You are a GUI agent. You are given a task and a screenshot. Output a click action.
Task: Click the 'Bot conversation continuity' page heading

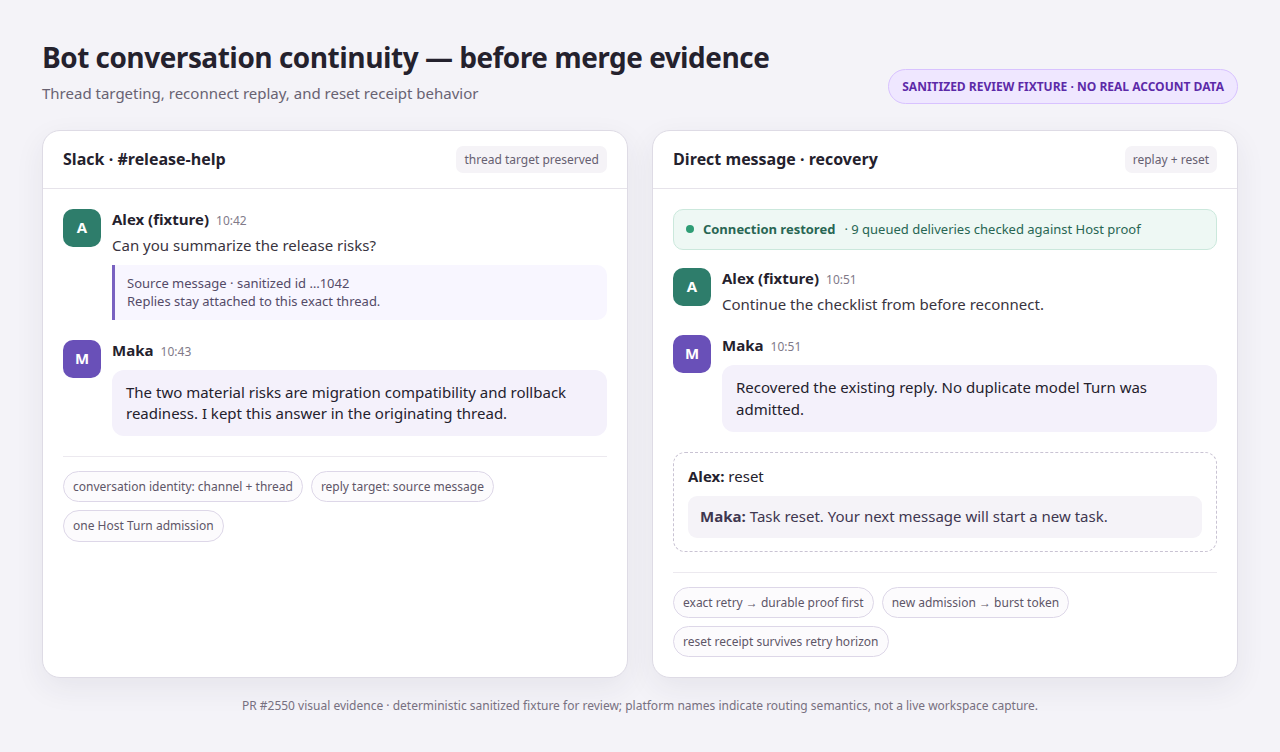click(405, 58)
